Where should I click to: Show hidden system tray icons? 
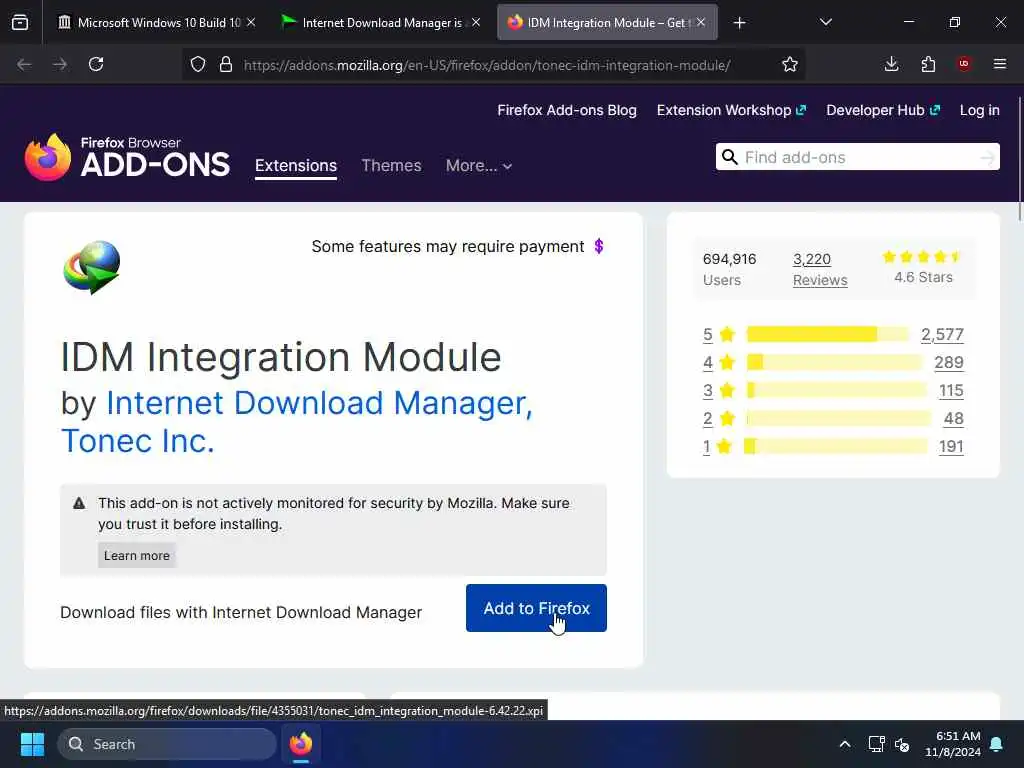pyautogui.click(x=844, y=744)
